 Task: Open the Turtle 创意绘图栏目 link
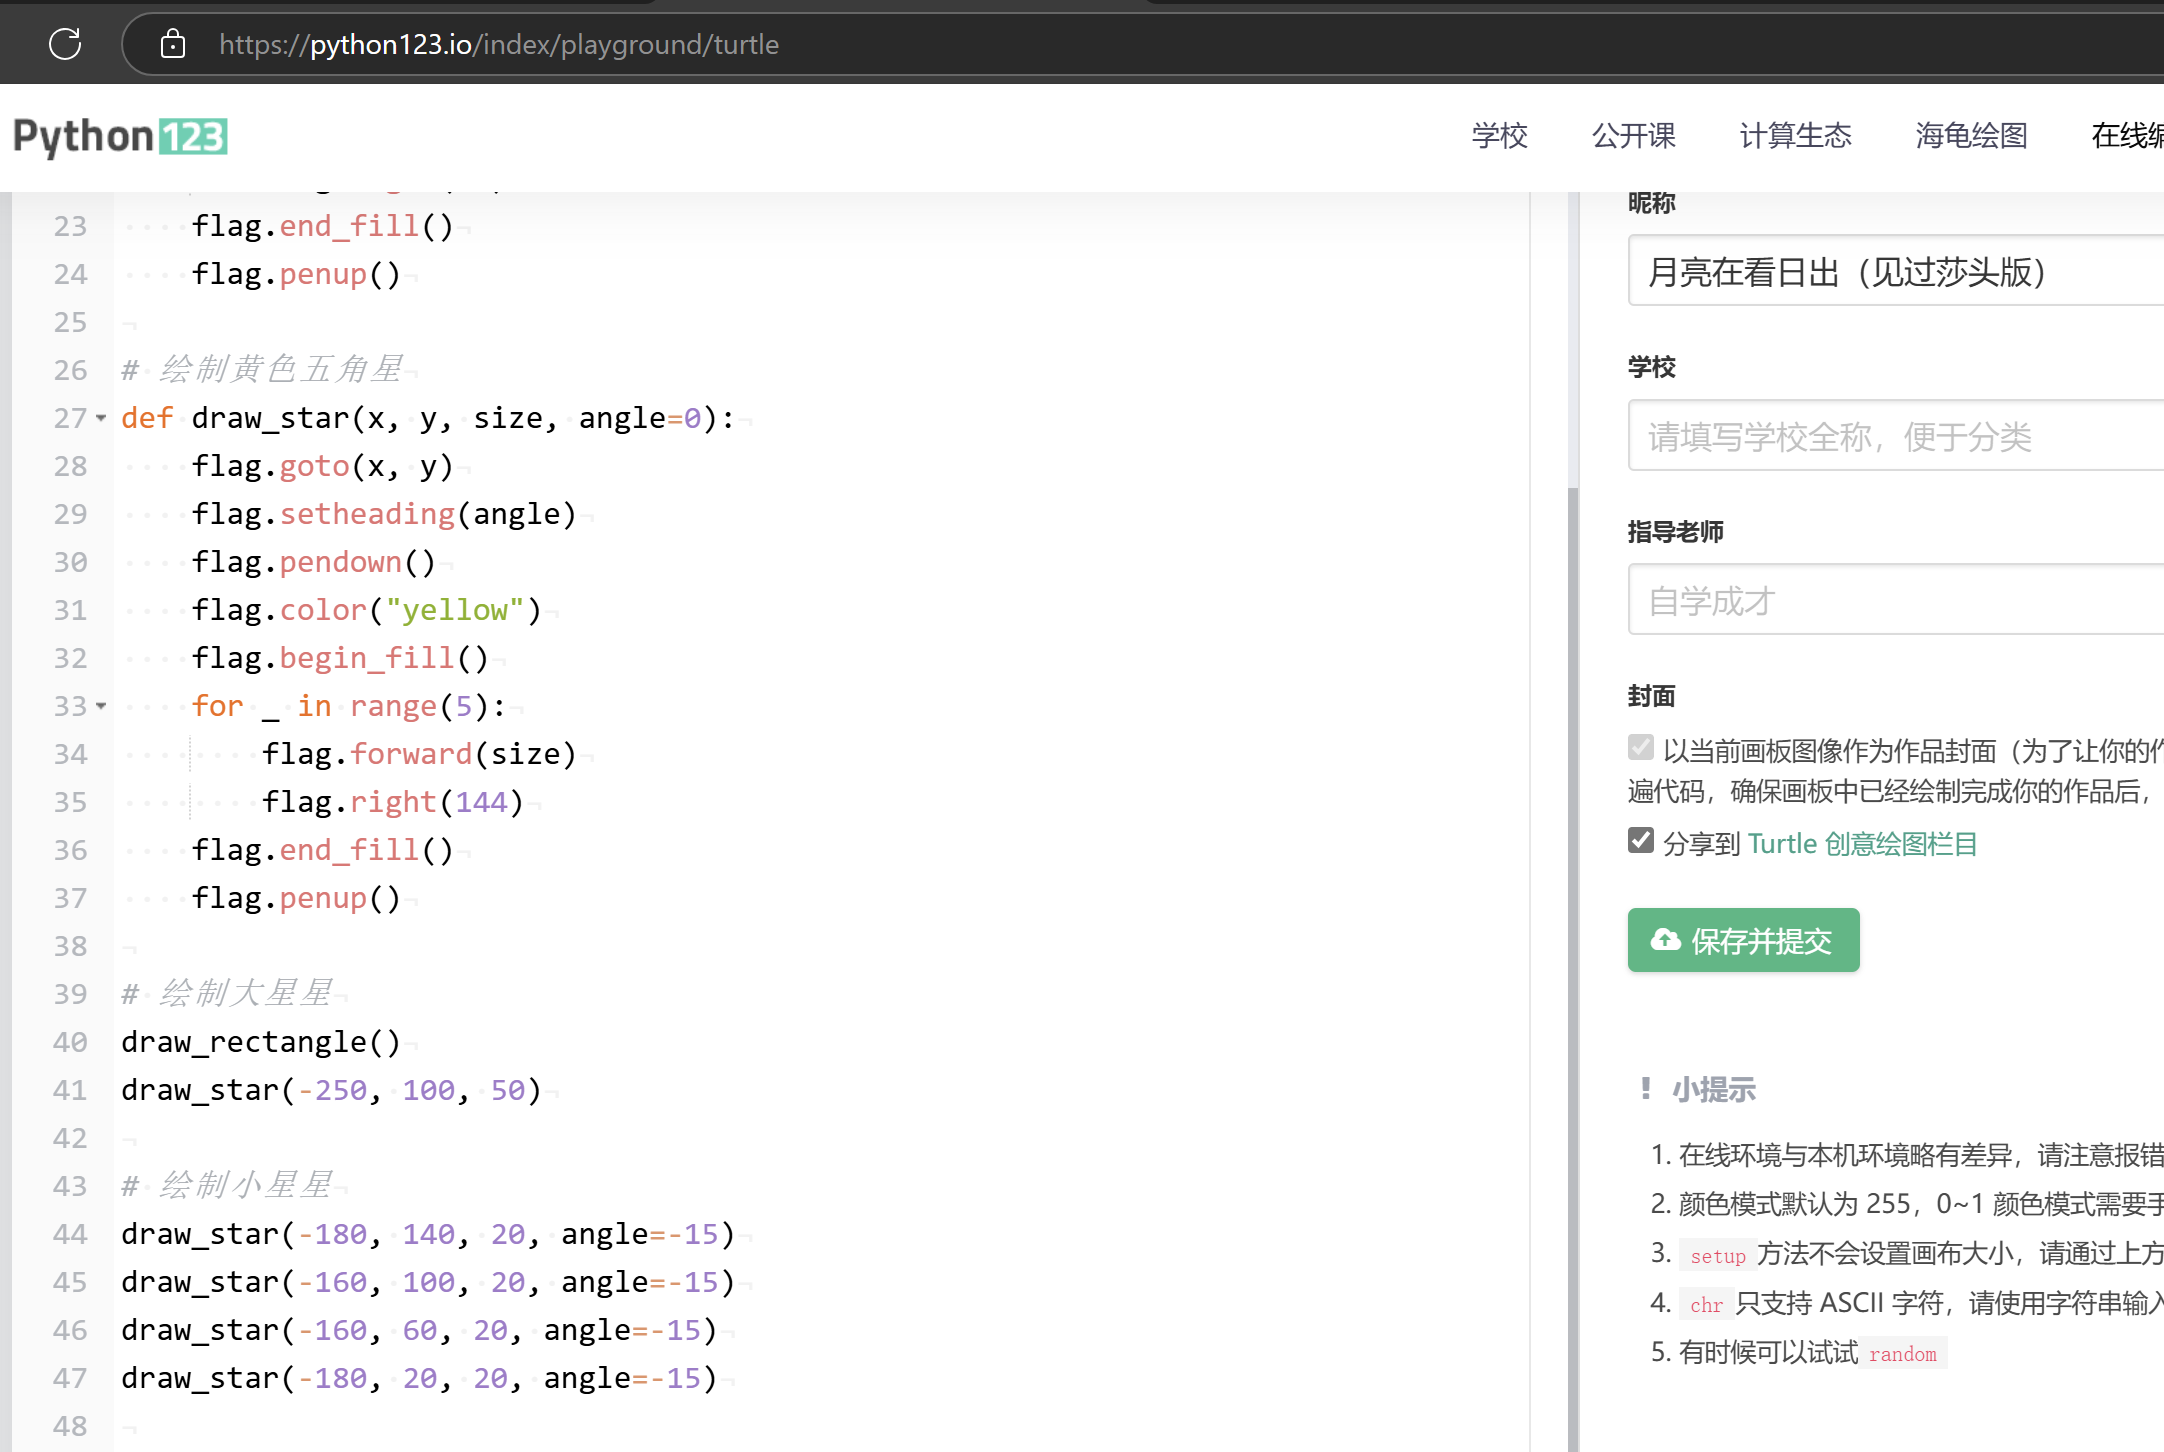[x=1862, y=844]
